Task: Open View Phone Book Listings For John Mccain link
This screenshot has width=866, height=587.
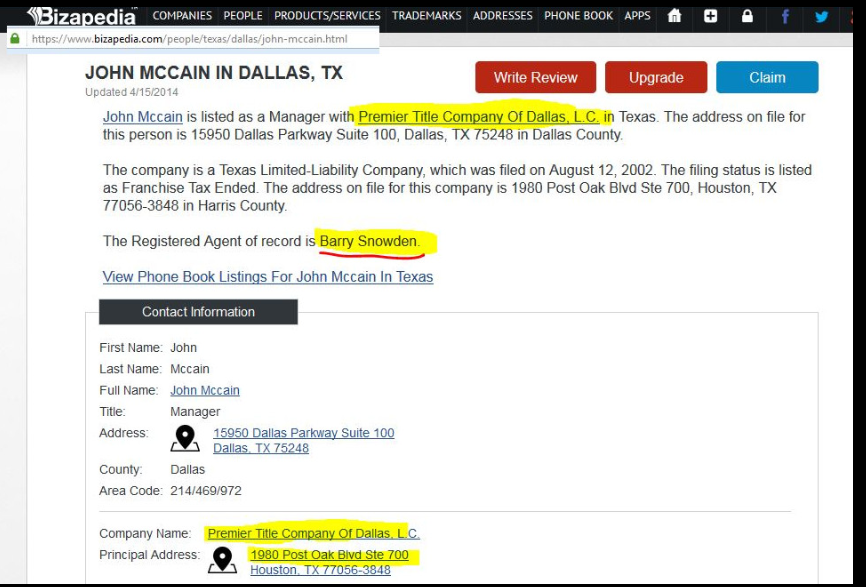Action: point(268,277)
